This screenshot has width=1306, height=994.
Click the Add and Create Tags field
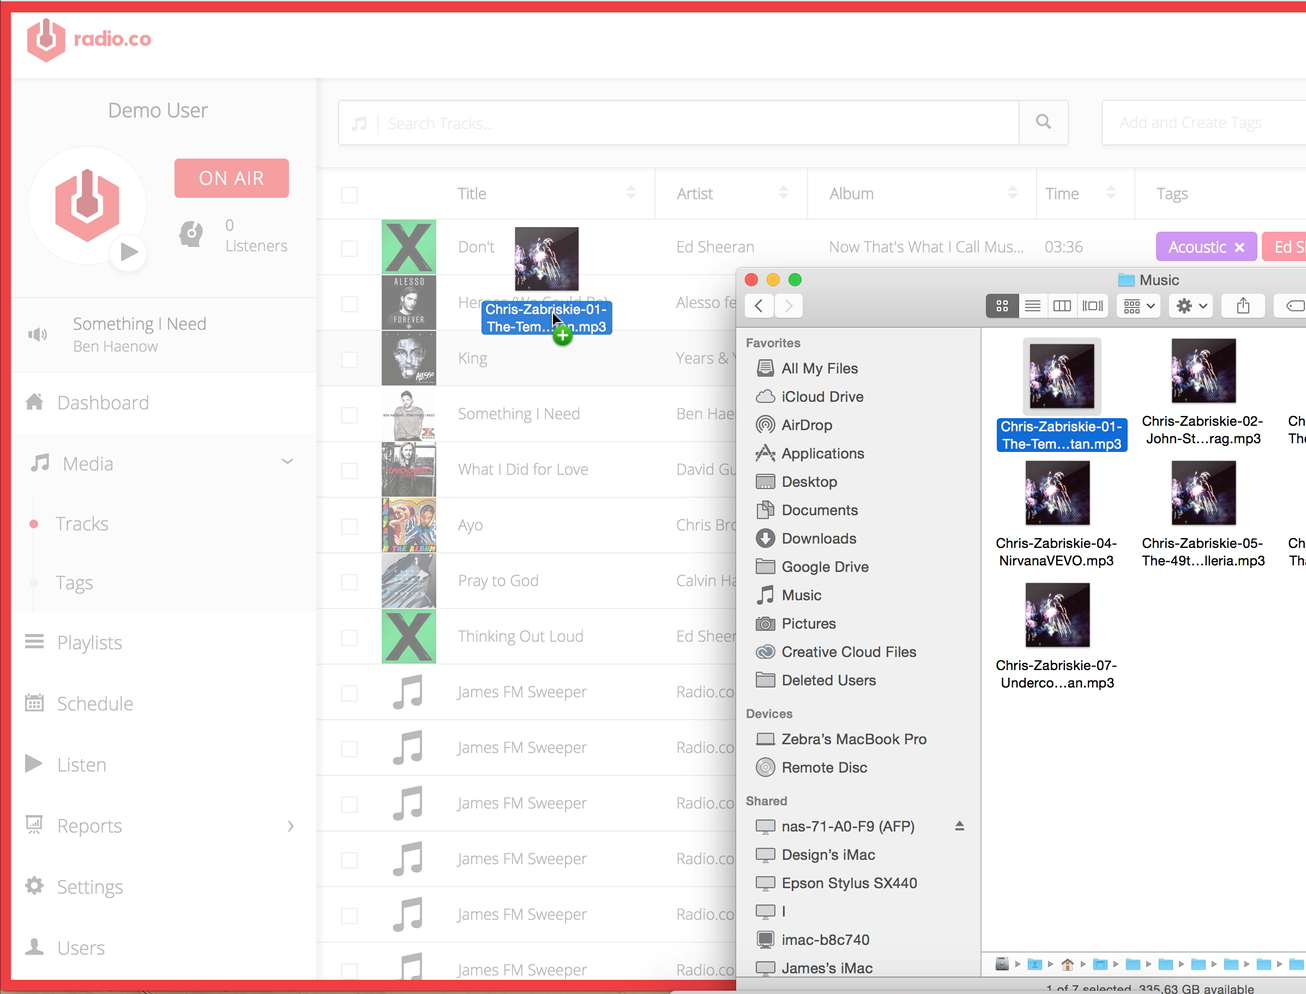tap(1204, 123)
